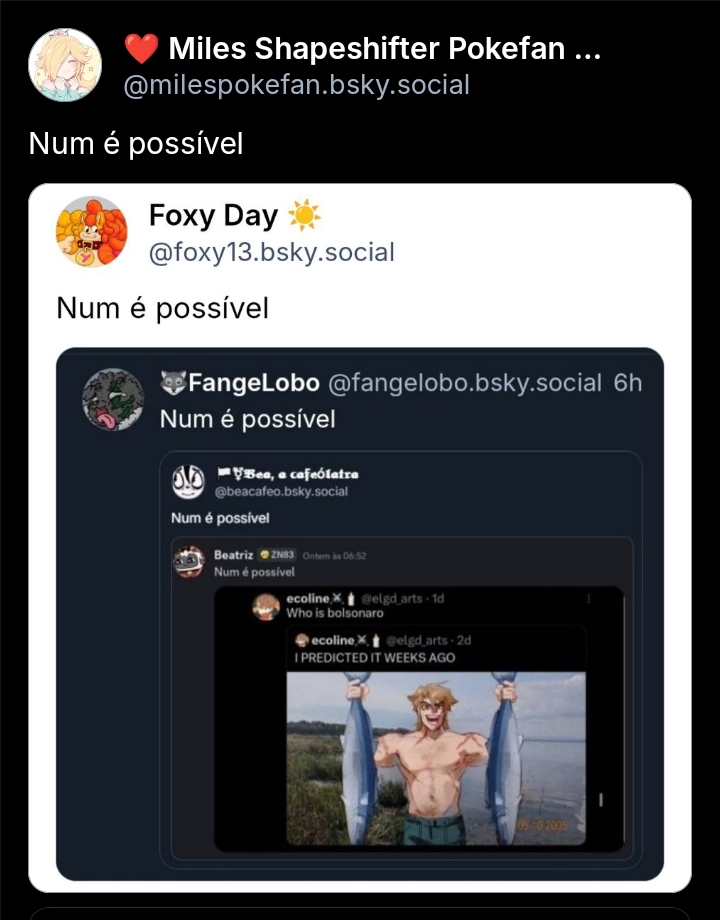Viewport: 720px width, 920px height.
Task: Click Foxy Day's Num é possível post text
Action: [163, 308]
